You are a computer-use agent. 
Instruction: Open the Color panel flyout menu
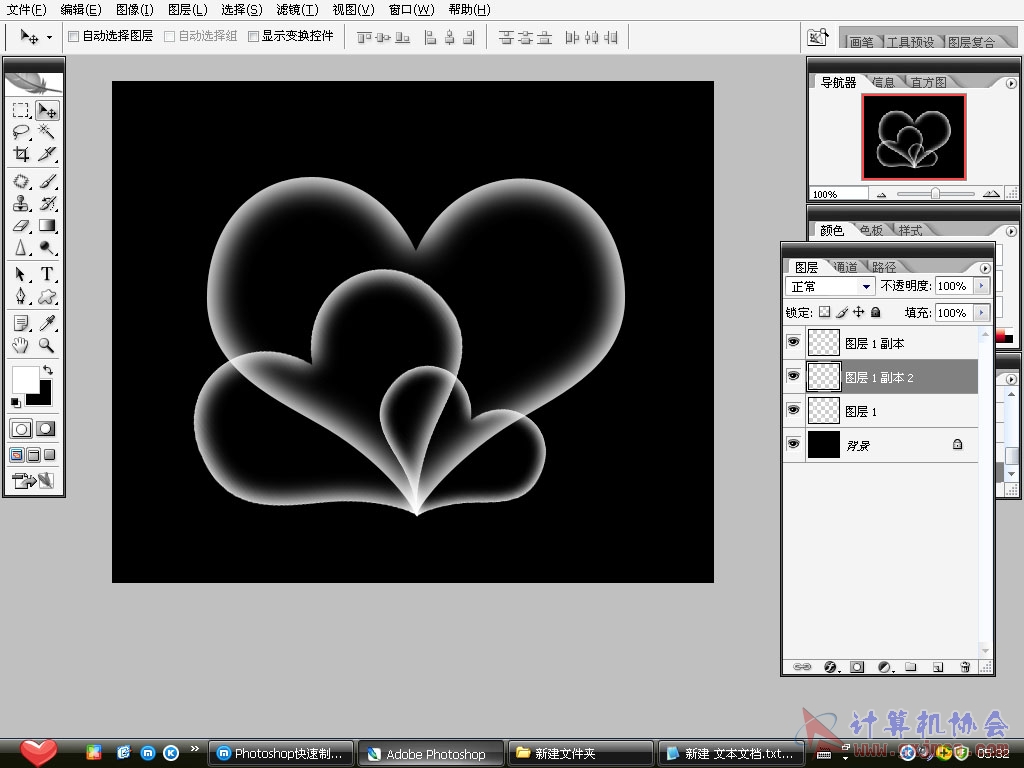click(1011, 231)
